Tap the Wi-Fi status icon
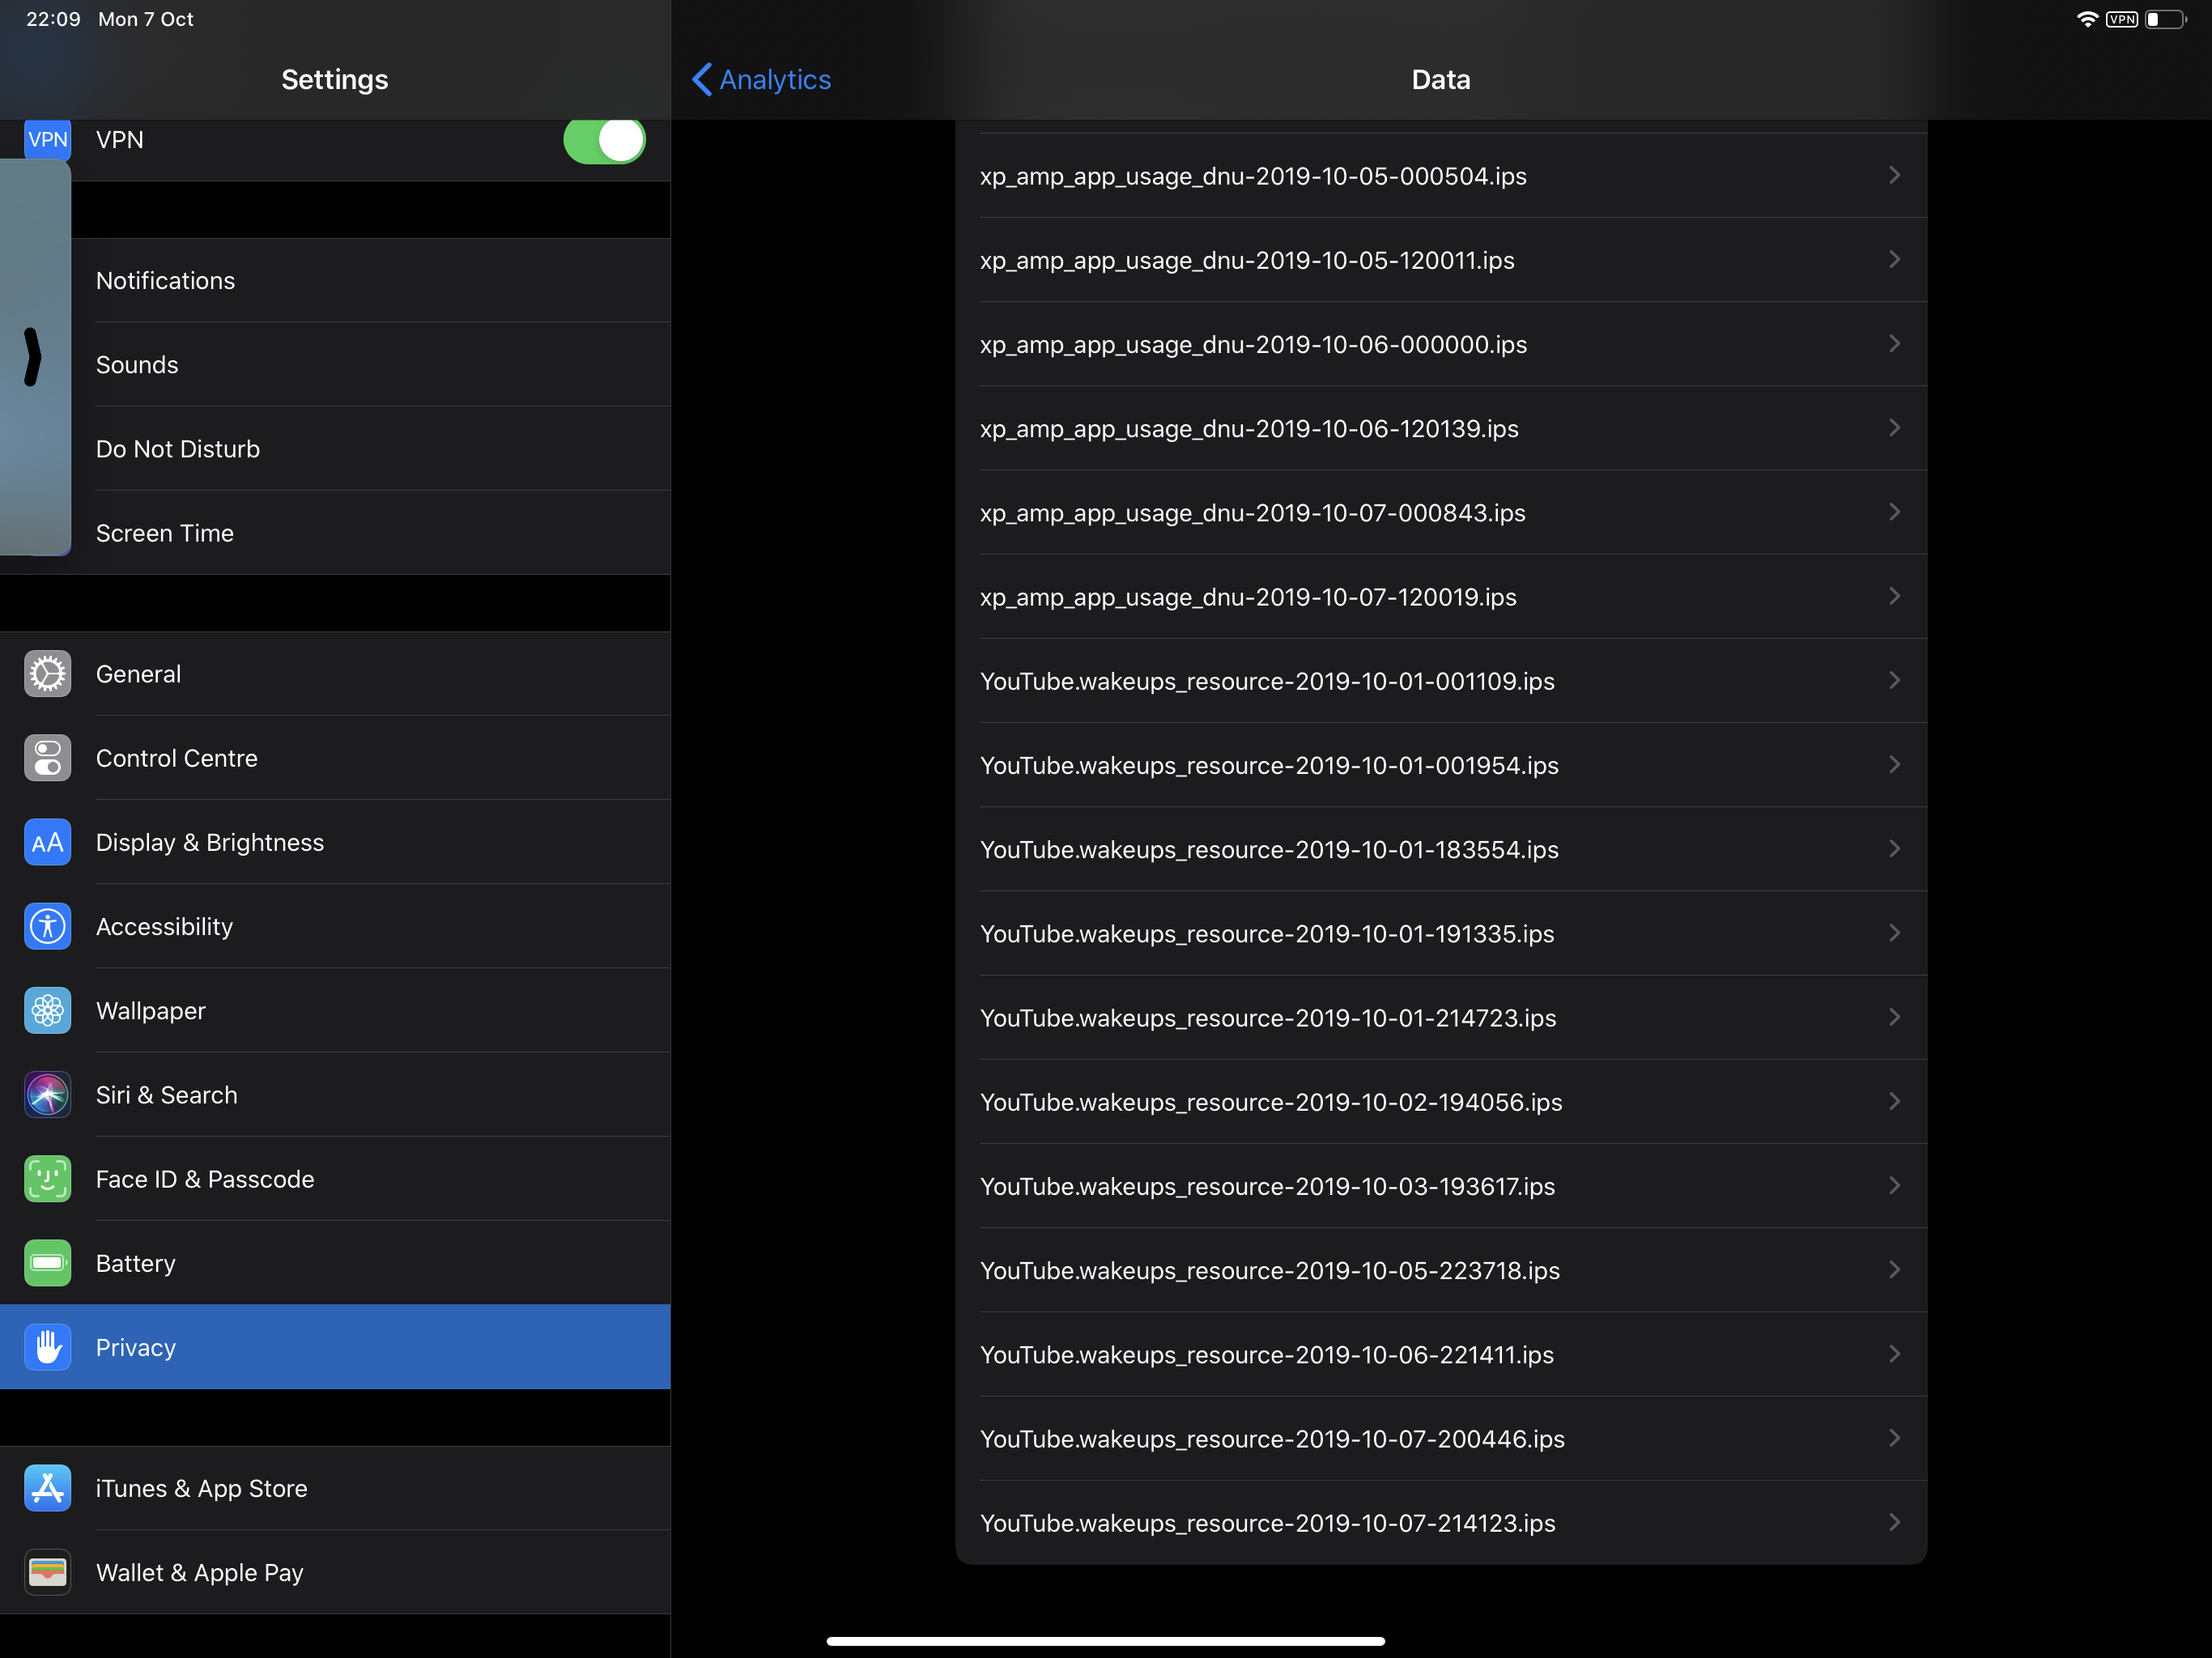The height and width of the screenshot is (1658, 2212). pos(2087,19)
